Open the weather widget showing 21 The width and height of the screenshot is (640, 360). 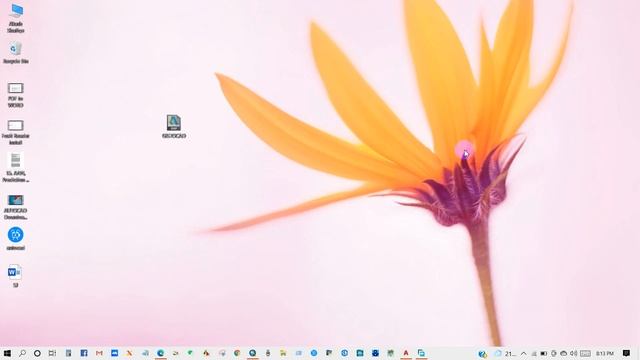[x=505, y=353]
